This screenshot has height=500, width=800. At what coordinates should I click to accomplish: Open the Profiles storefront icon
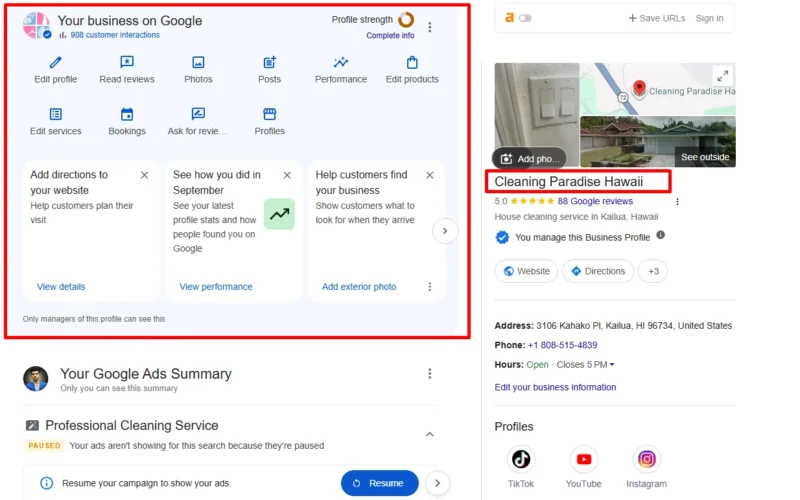269,114
